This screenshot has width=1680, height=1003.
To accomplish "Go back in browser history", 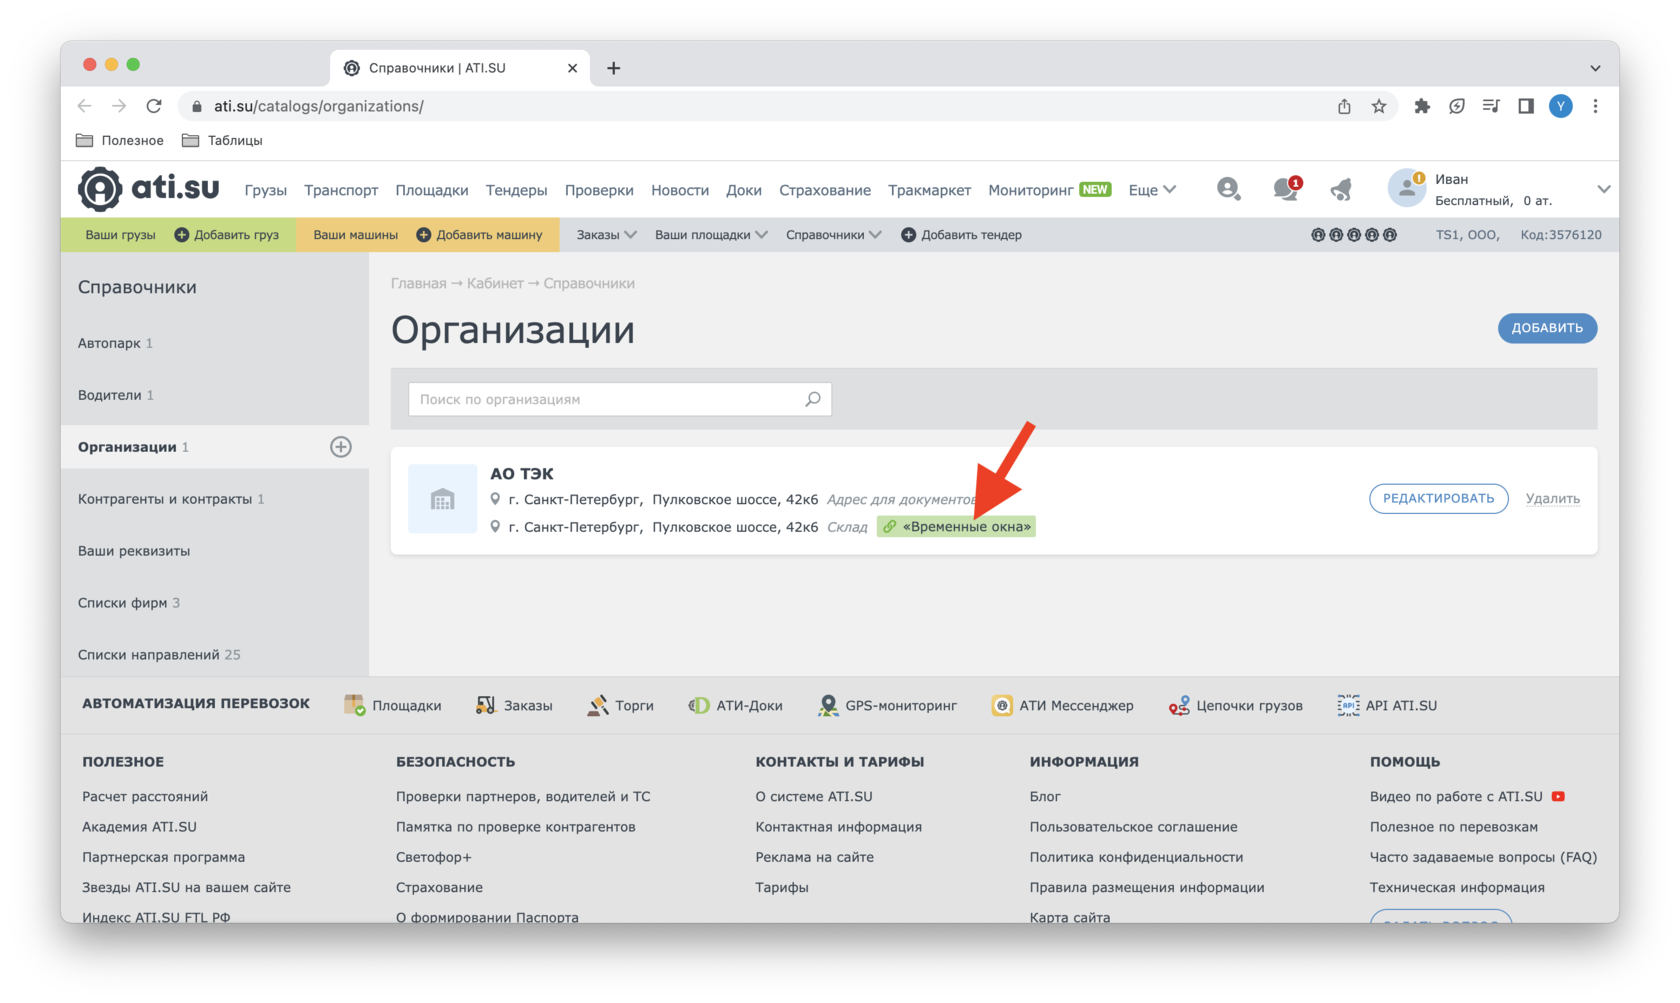I will tap(85, 106).
